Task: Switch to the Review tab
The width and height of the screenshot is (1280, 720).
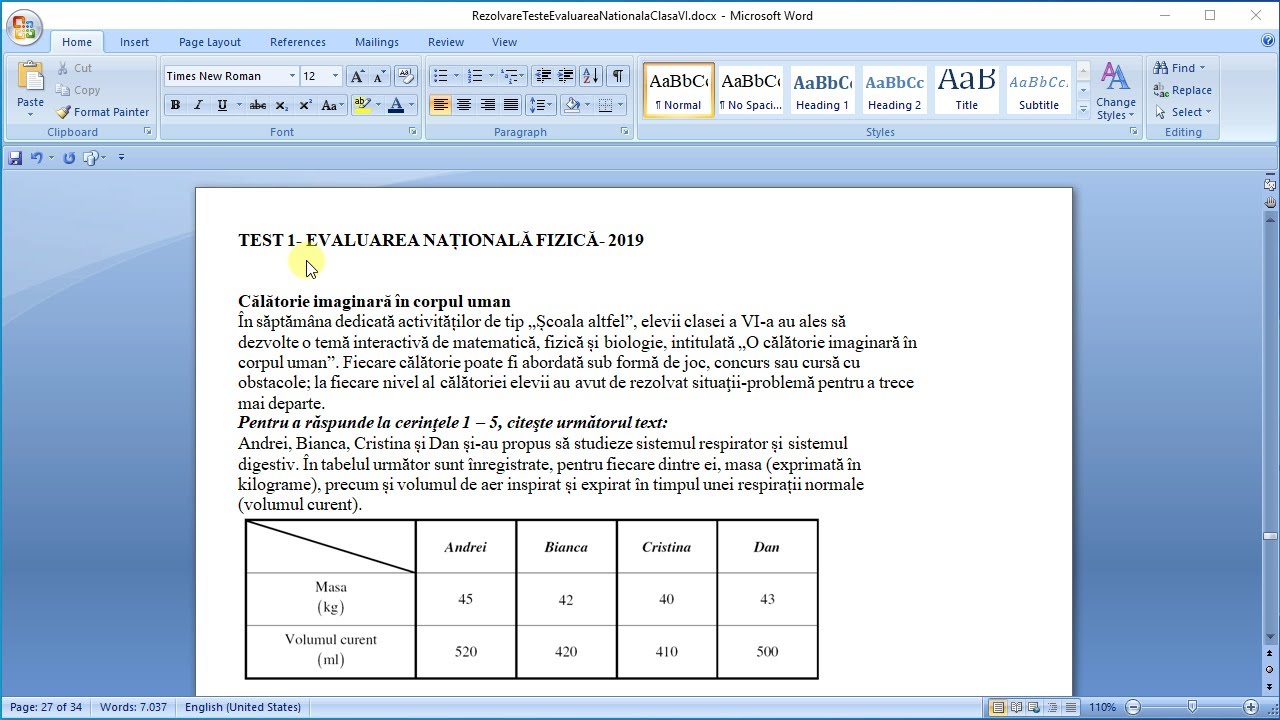Action: coord(446,42)
